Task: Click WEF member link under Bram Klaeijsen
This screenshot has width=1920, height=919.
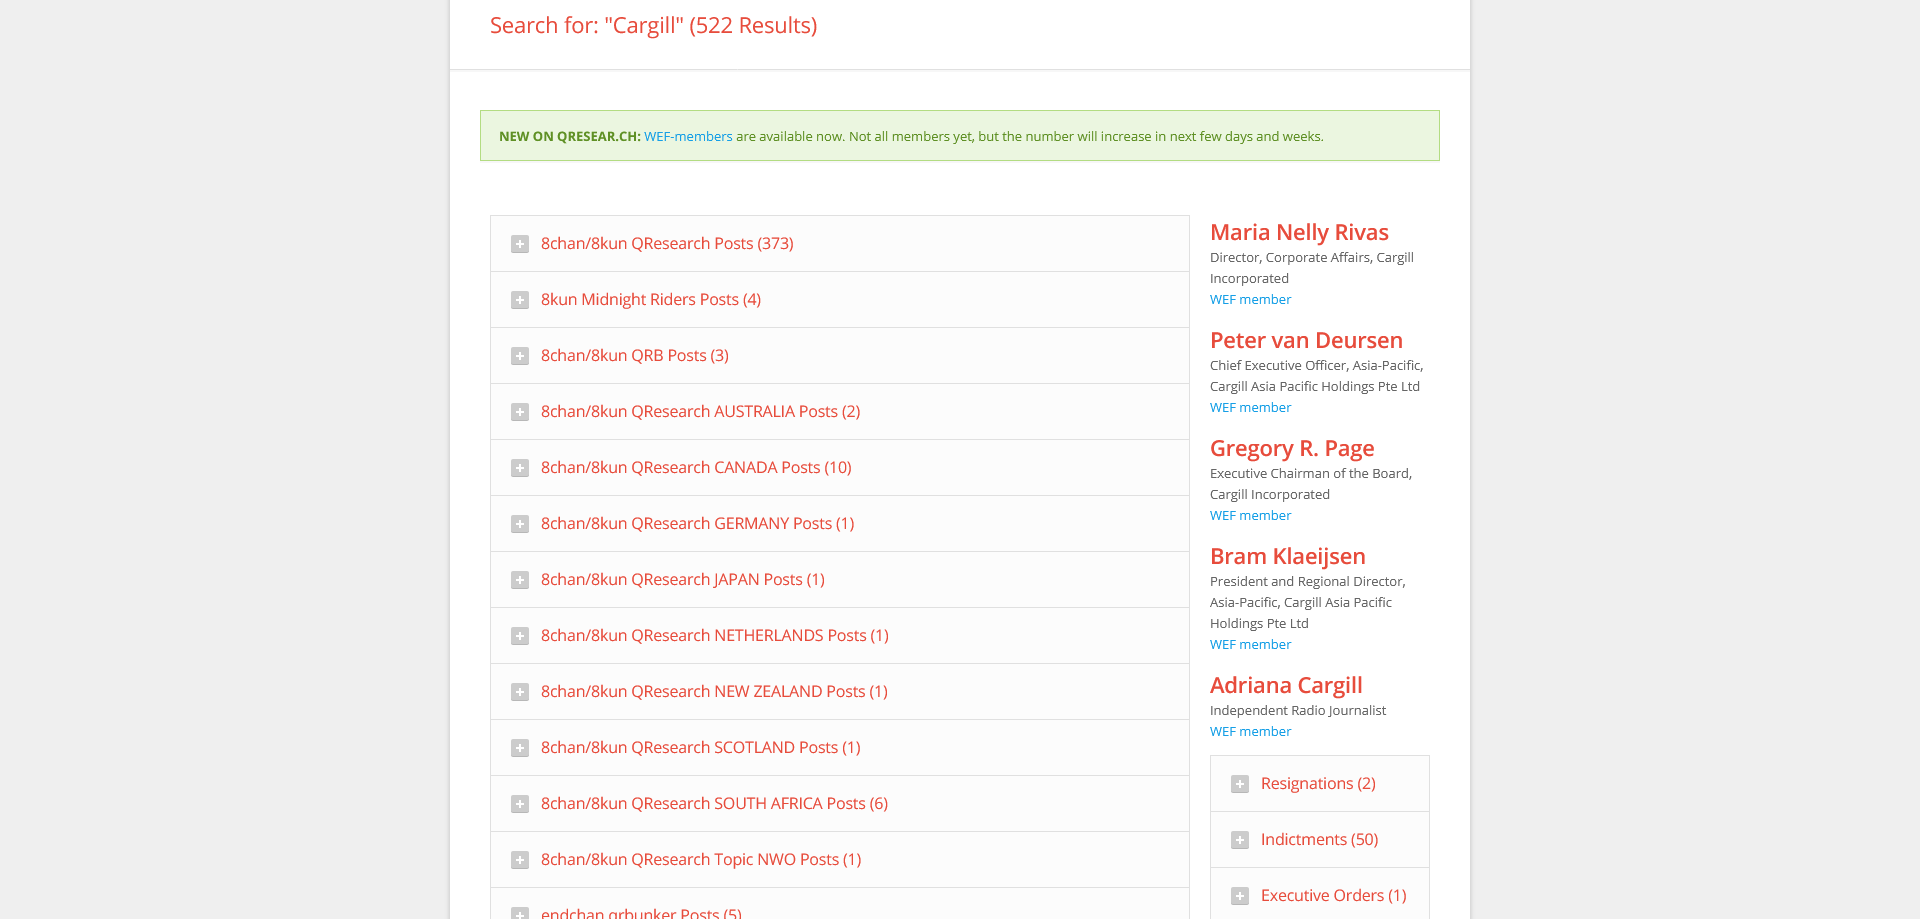Action: 1250,644
